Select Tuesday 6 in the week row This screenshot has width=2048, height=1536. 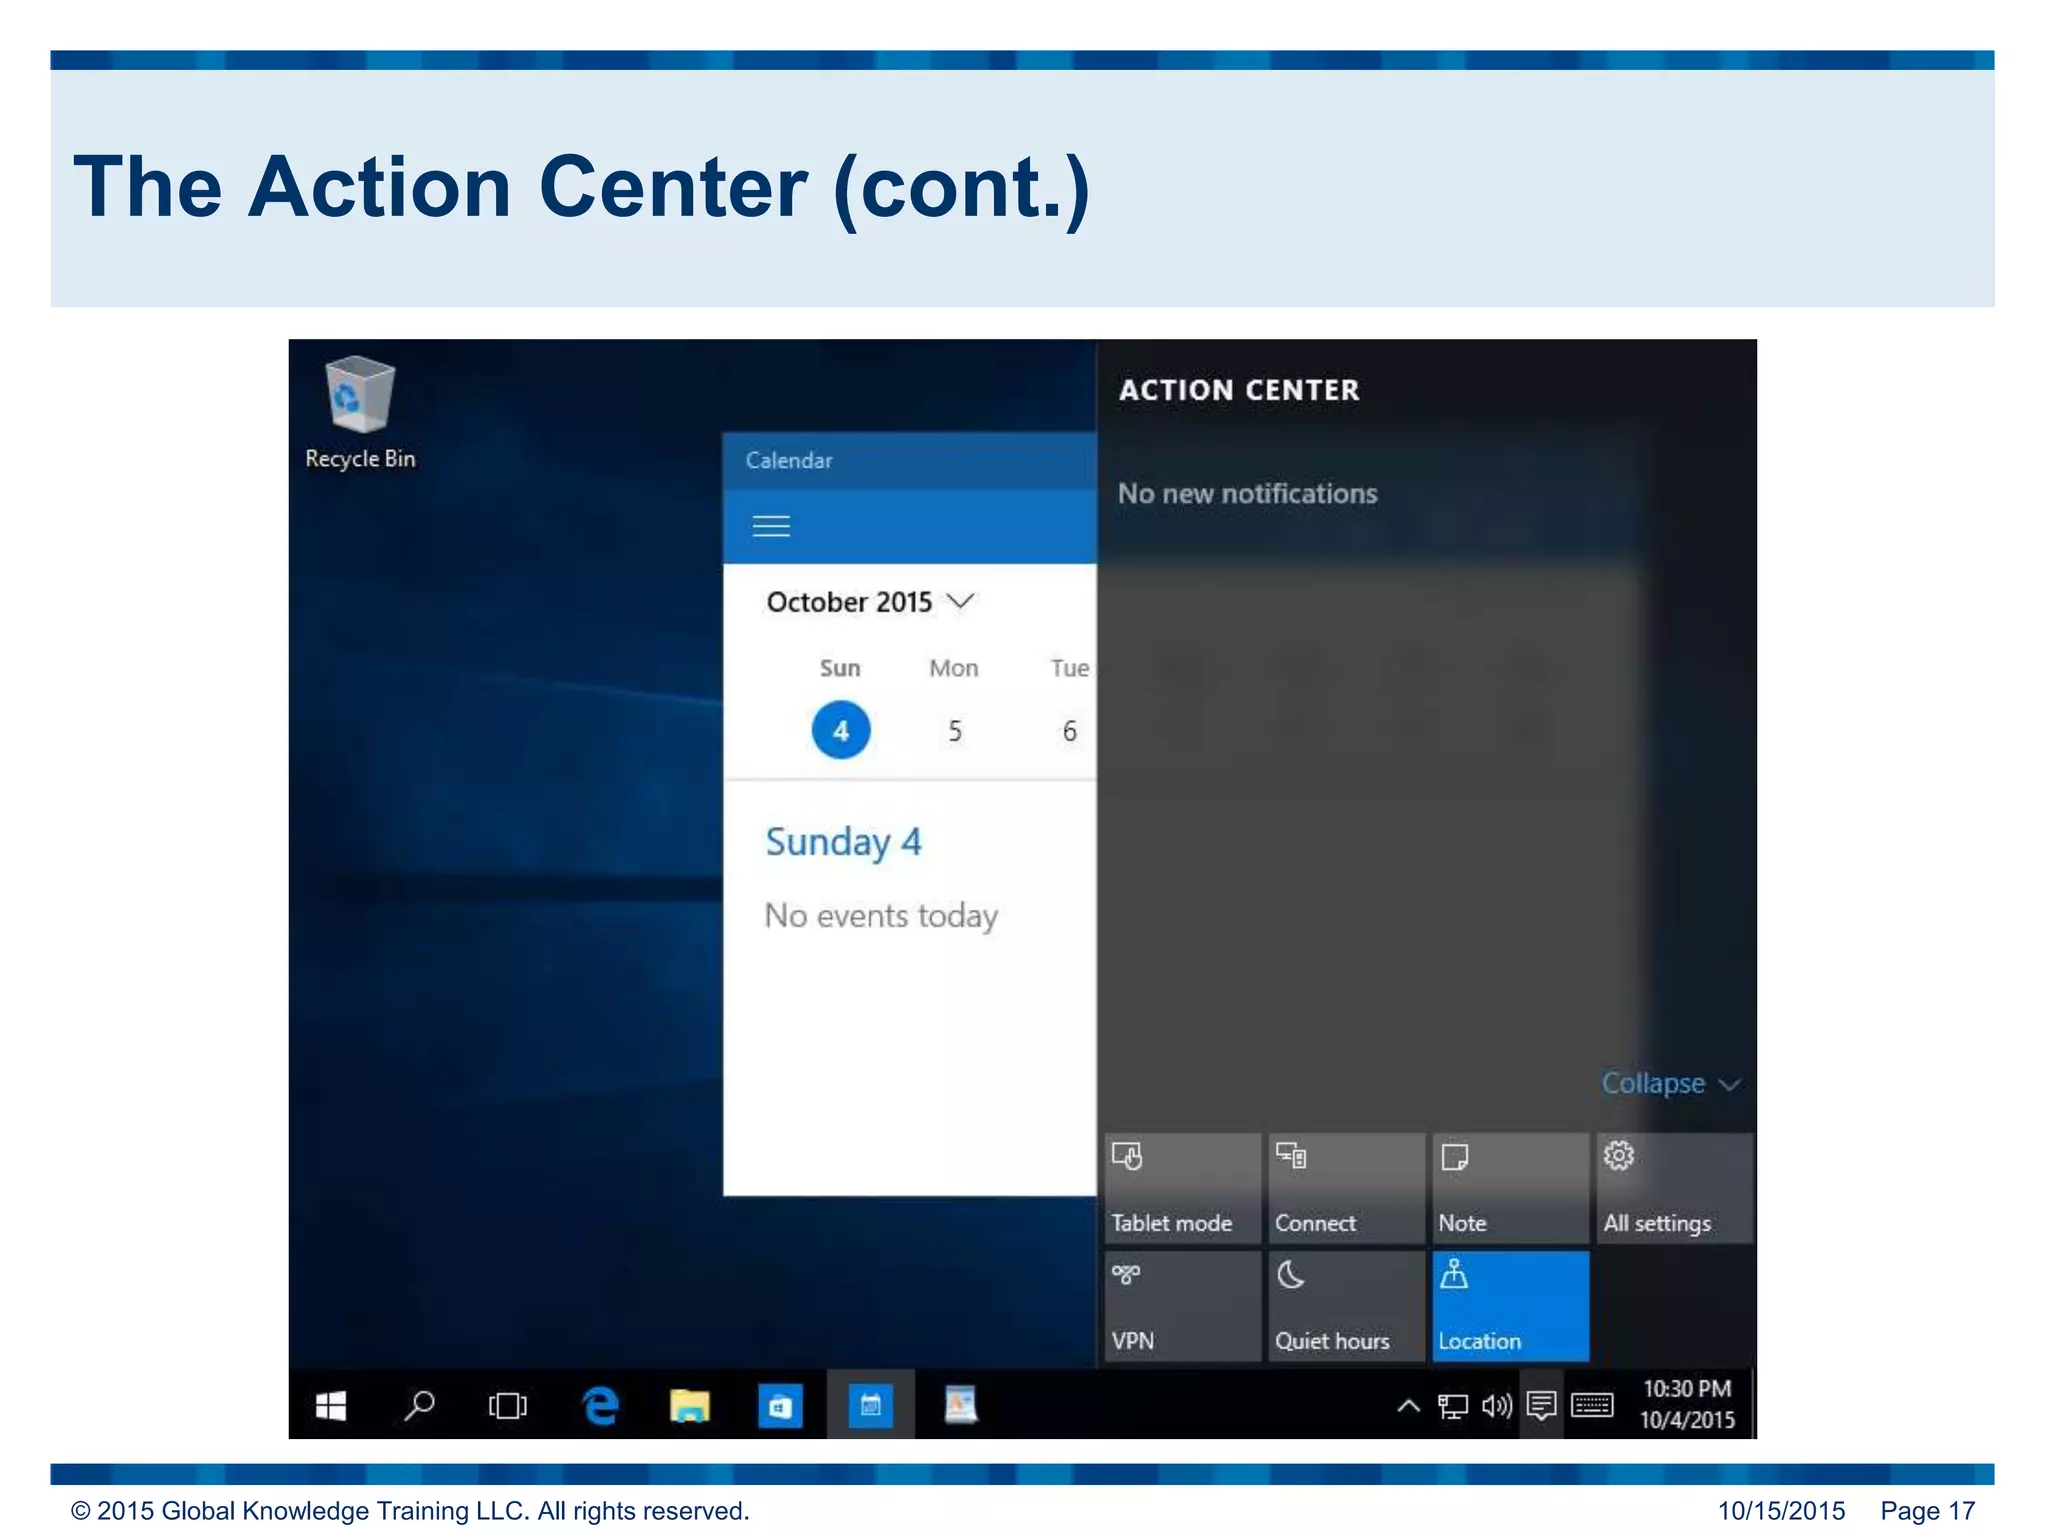pos(1069,731)
